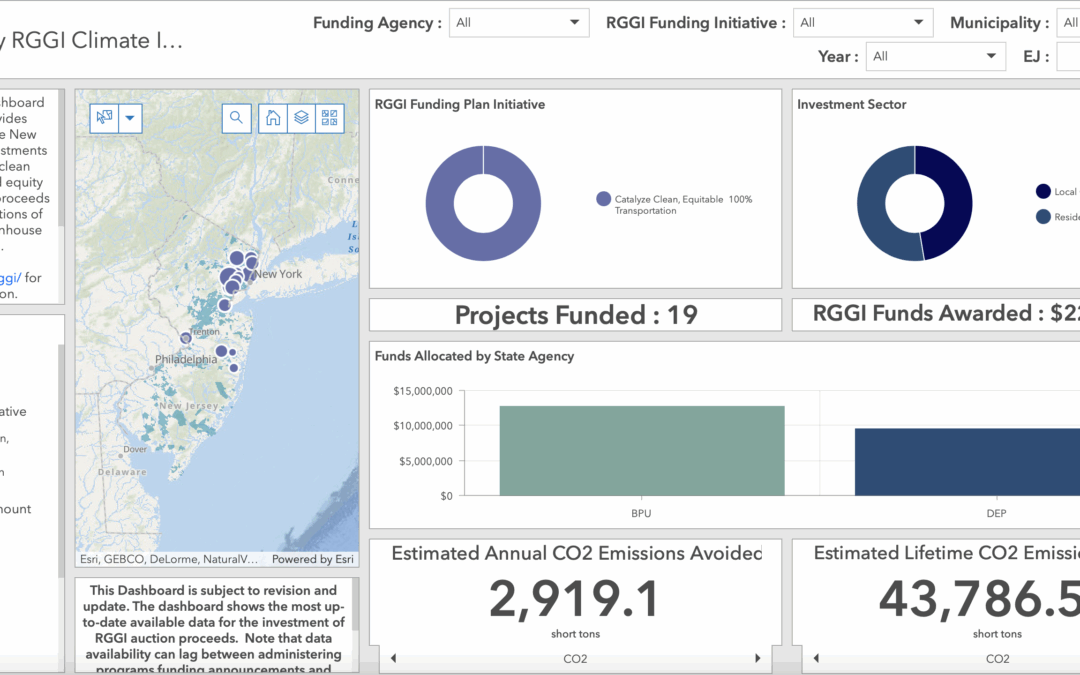Open the map search tool

(x=236, y=118)
